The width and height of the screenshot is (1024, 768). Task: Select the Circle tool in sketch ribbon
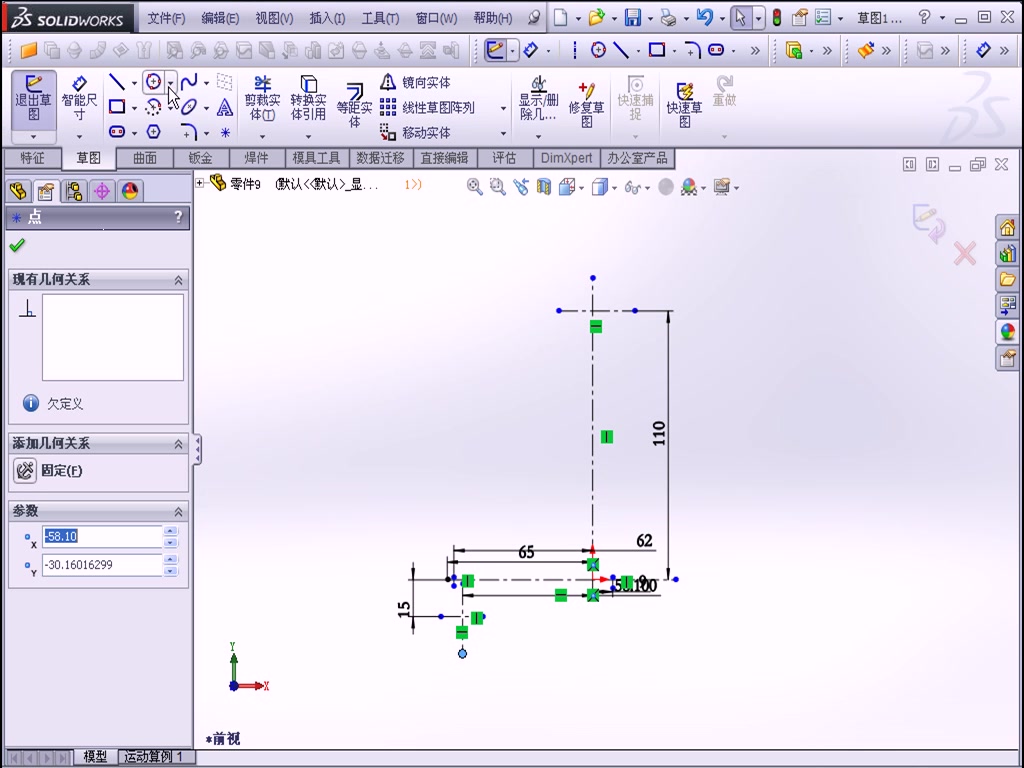pos(153,82)
